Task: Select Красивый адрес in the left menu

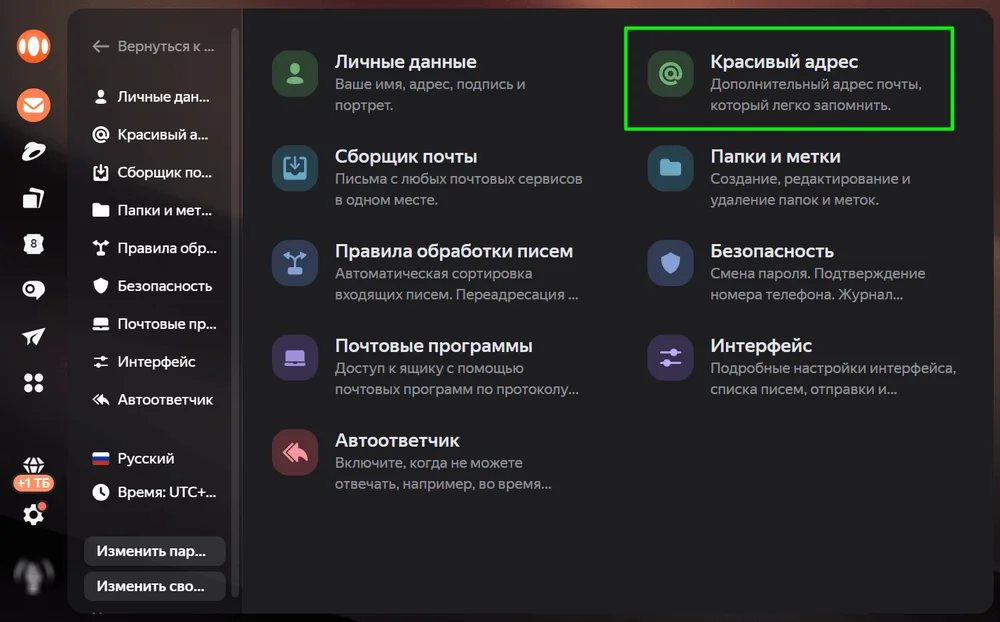Action: (x=153, y=135)
